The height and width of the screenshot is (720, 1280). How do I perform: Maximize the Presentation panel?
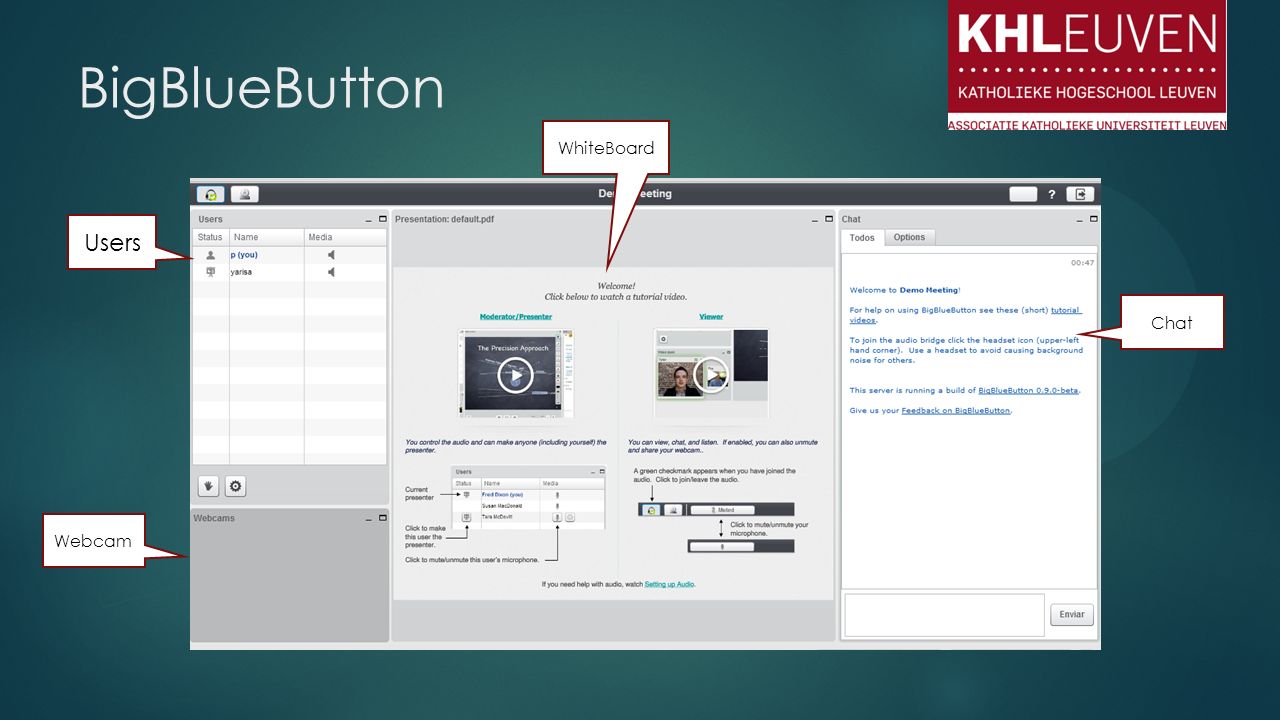(829, 219)
